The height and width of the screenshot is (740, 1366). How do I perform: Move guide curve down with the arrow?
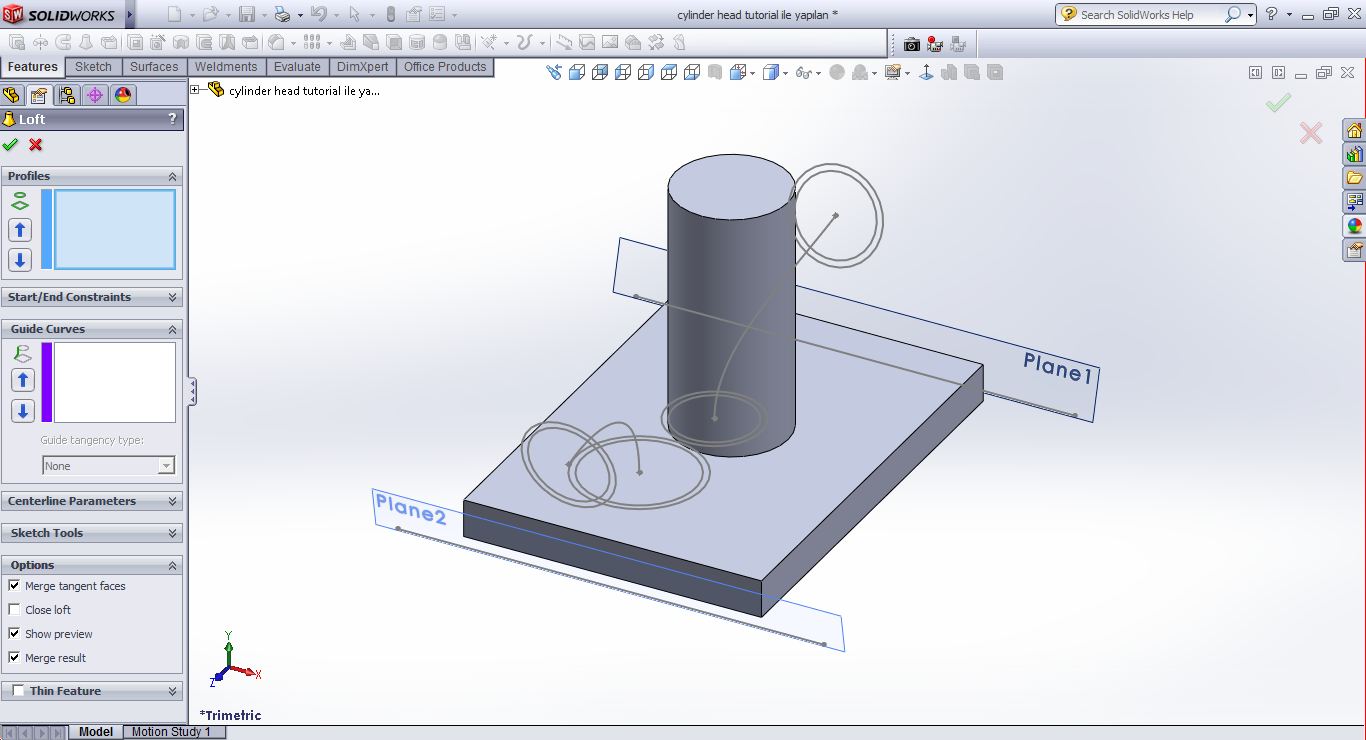[22, 411]
